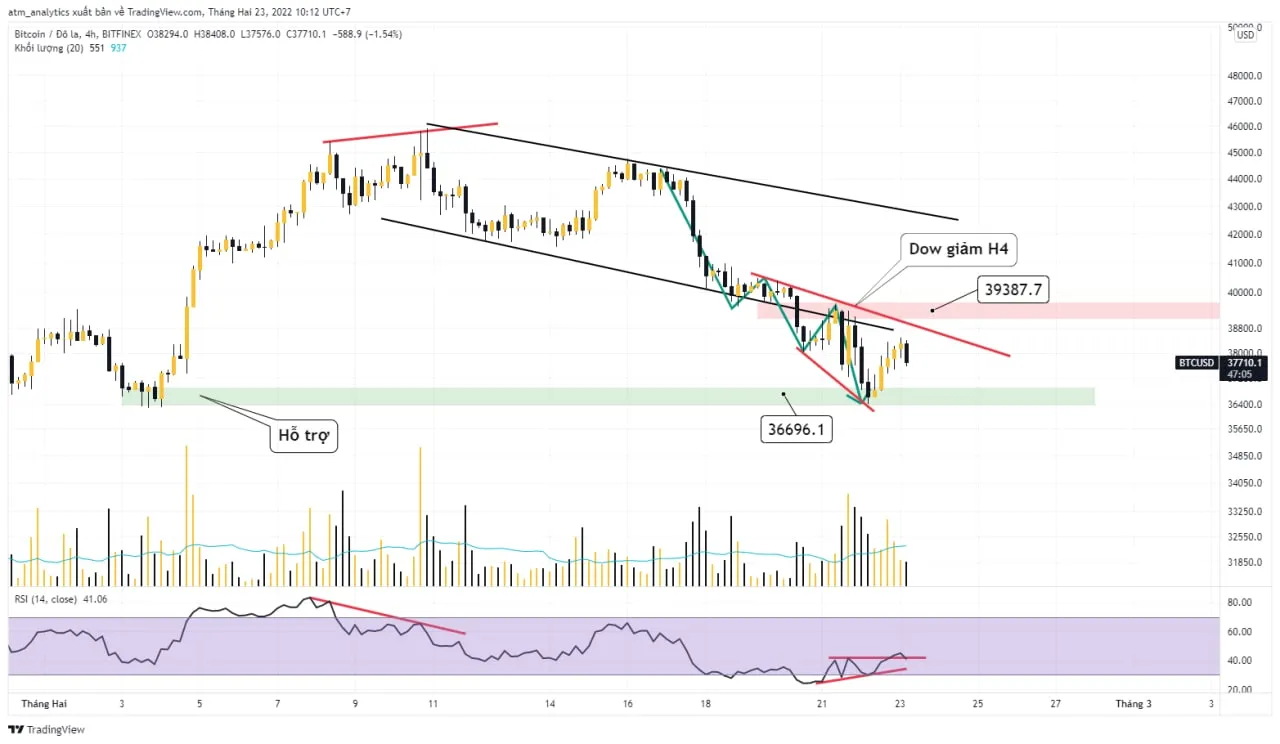
Task: Click the close value C37710.1
Action: coord(309,33)
